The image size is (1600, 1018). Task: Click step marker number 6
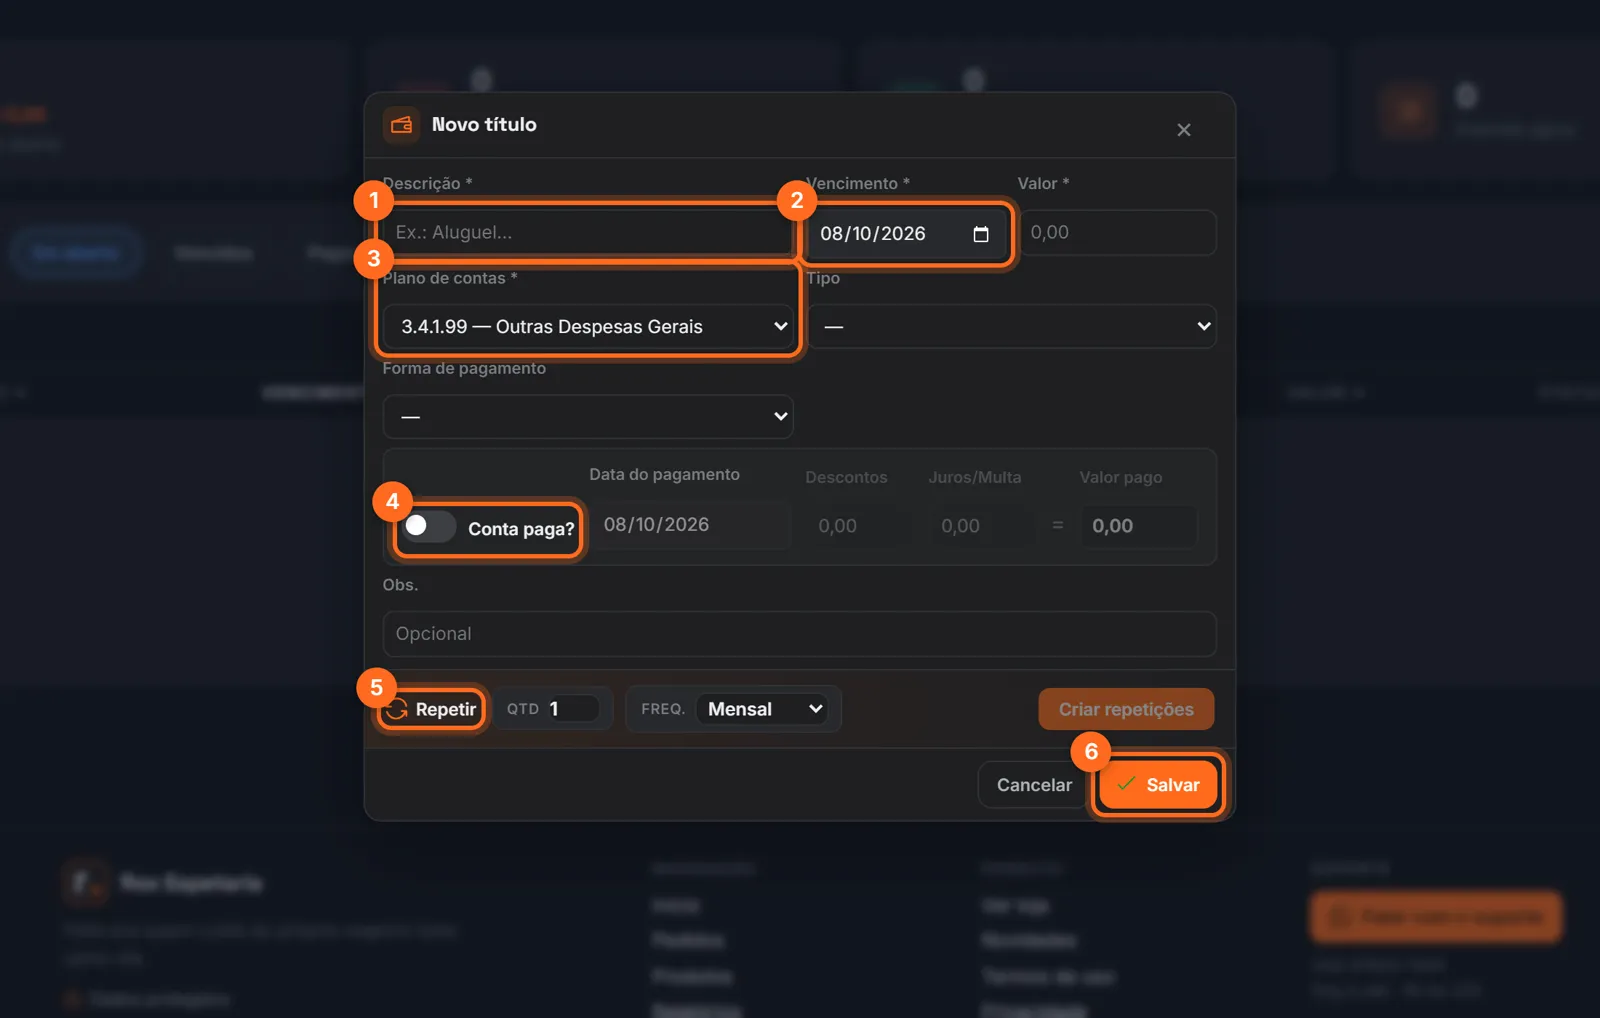tap(1091, 751)
